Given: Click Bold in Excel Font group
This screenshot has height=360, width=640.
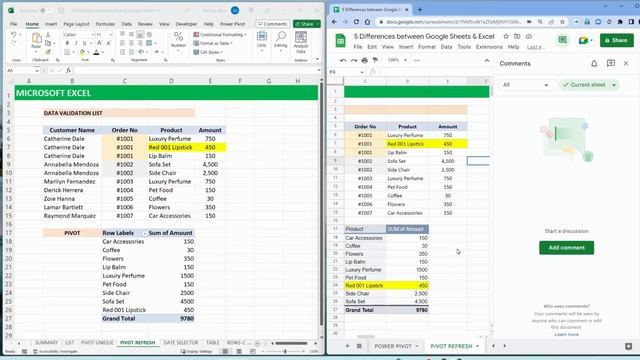Looking at the screenshot, I should tap(67, 43).
